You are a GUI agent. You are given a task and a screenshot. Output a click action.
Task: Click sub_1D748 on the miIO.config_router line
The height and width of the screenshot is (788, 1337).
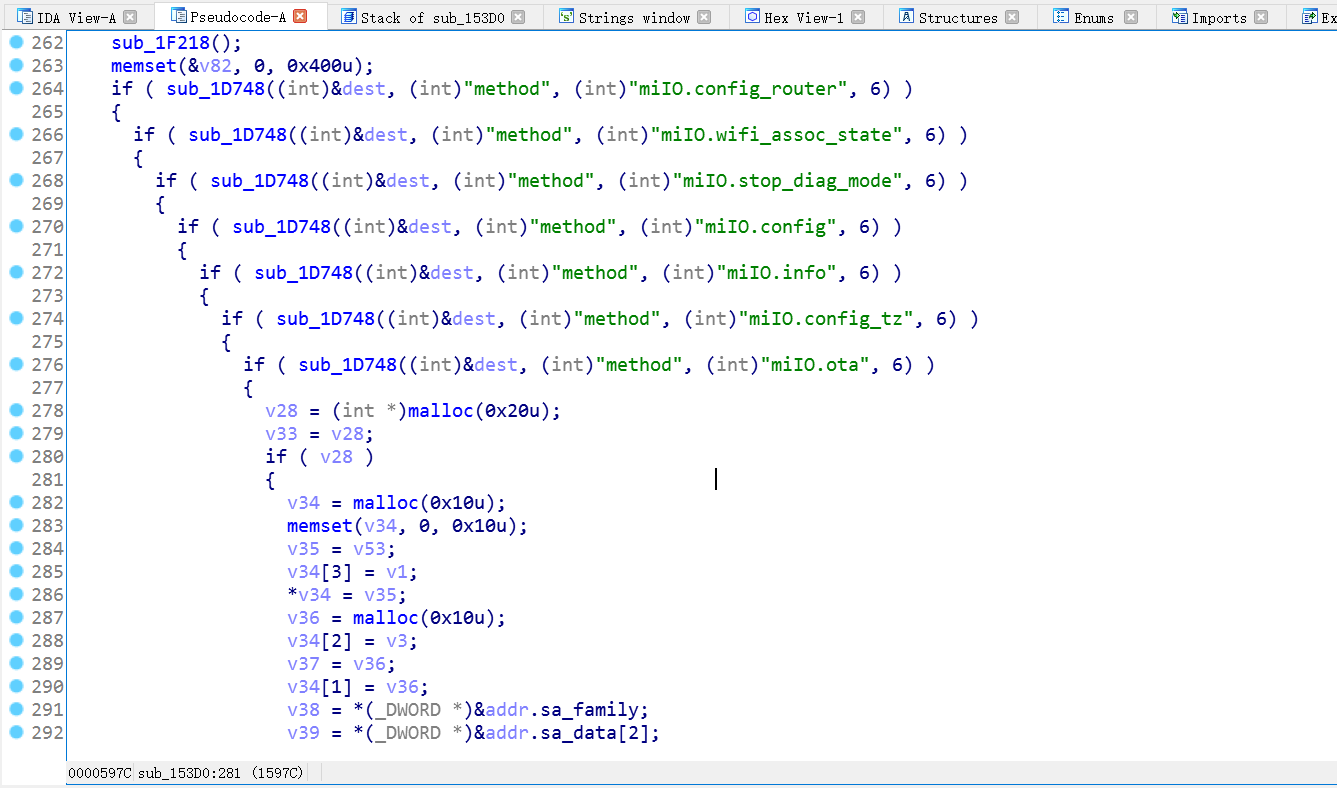pyautogui.click(x=210, y=89)
